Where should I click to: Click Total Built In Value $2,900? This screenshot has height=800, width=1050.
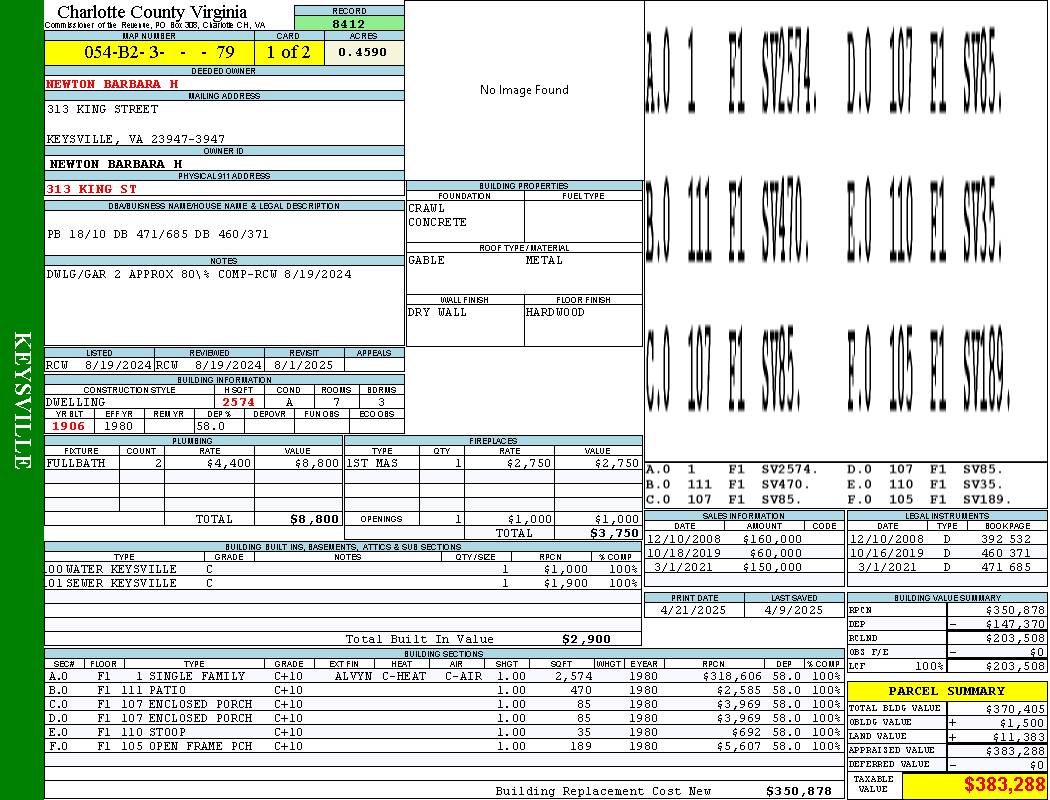point(586,639)
